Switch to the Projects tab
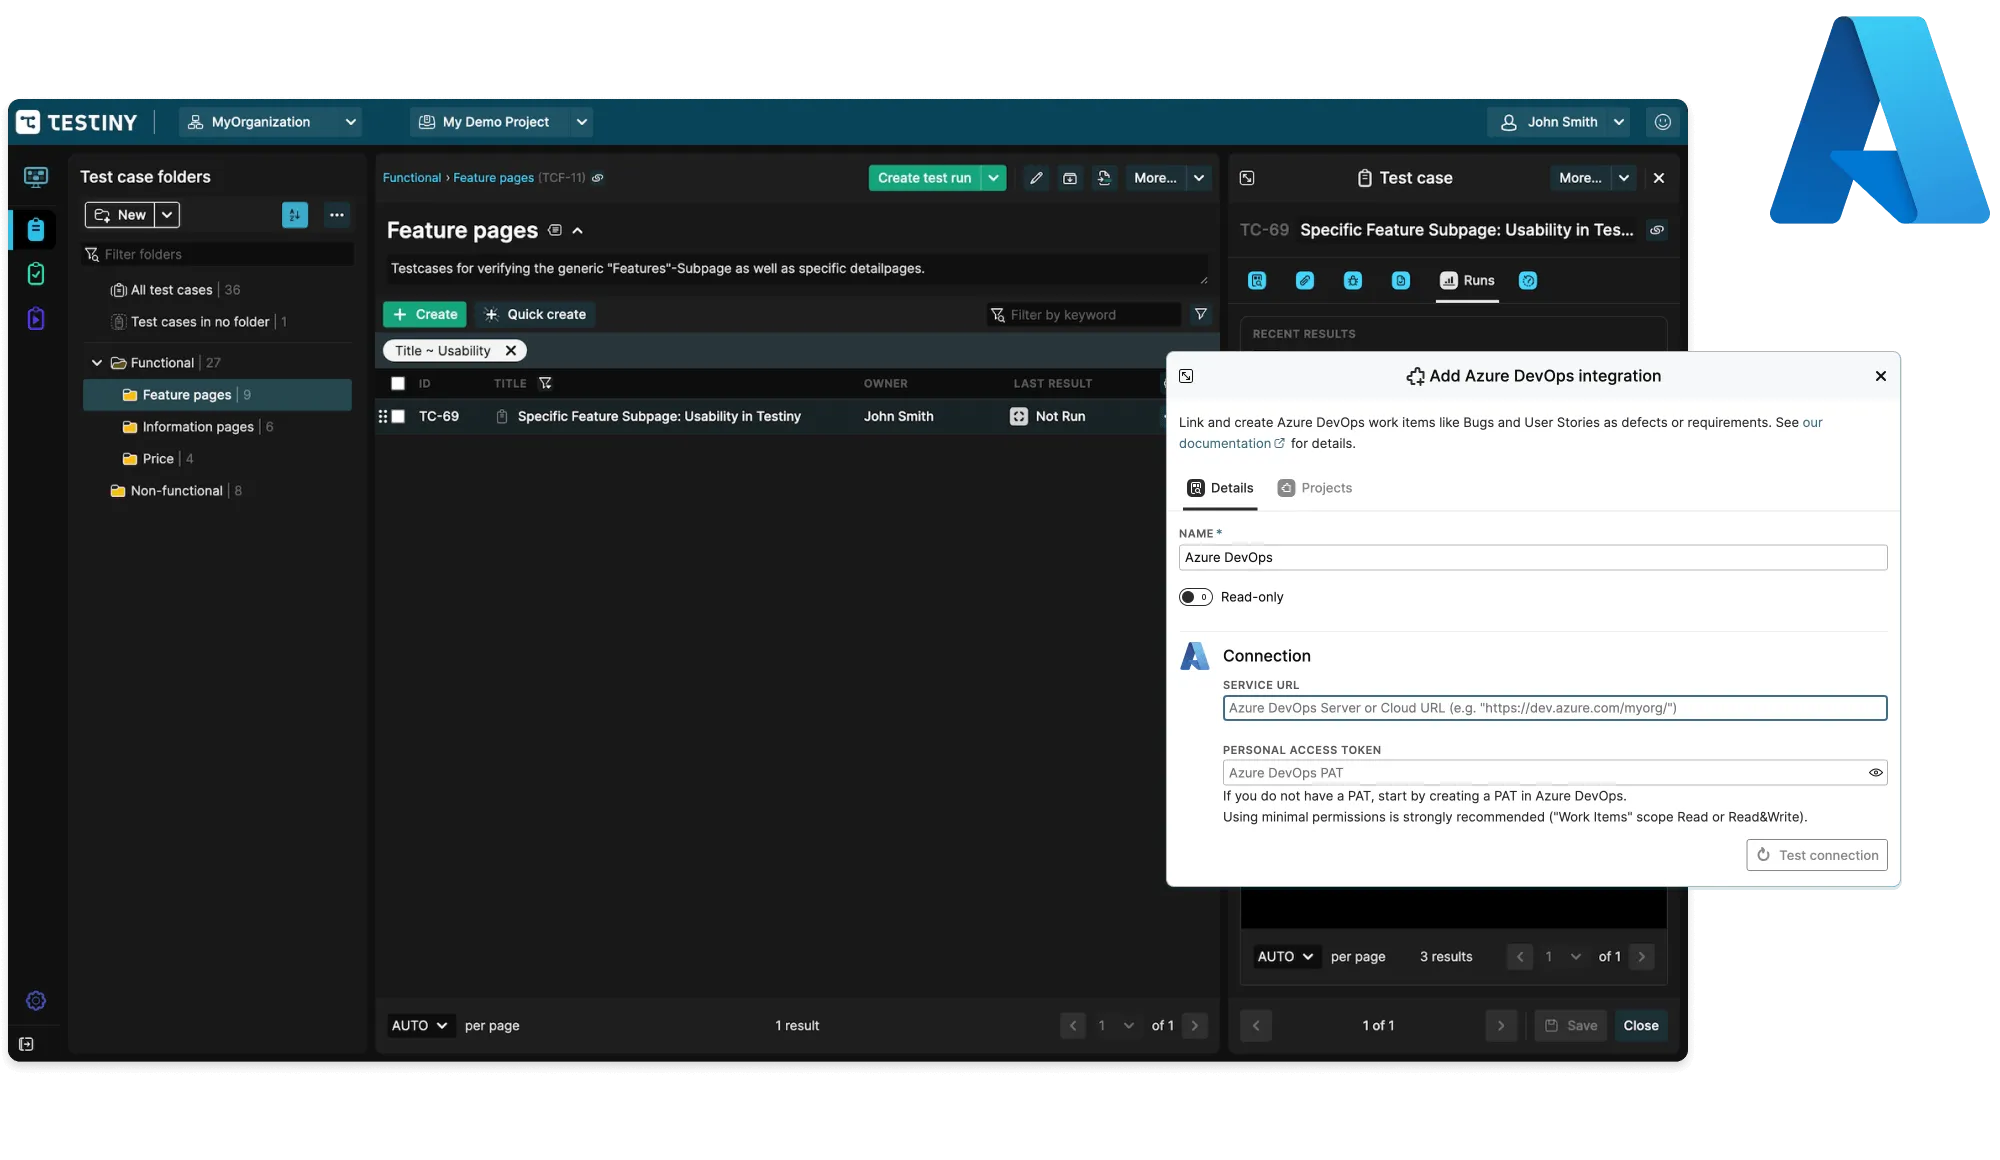 pos(1315,488)
